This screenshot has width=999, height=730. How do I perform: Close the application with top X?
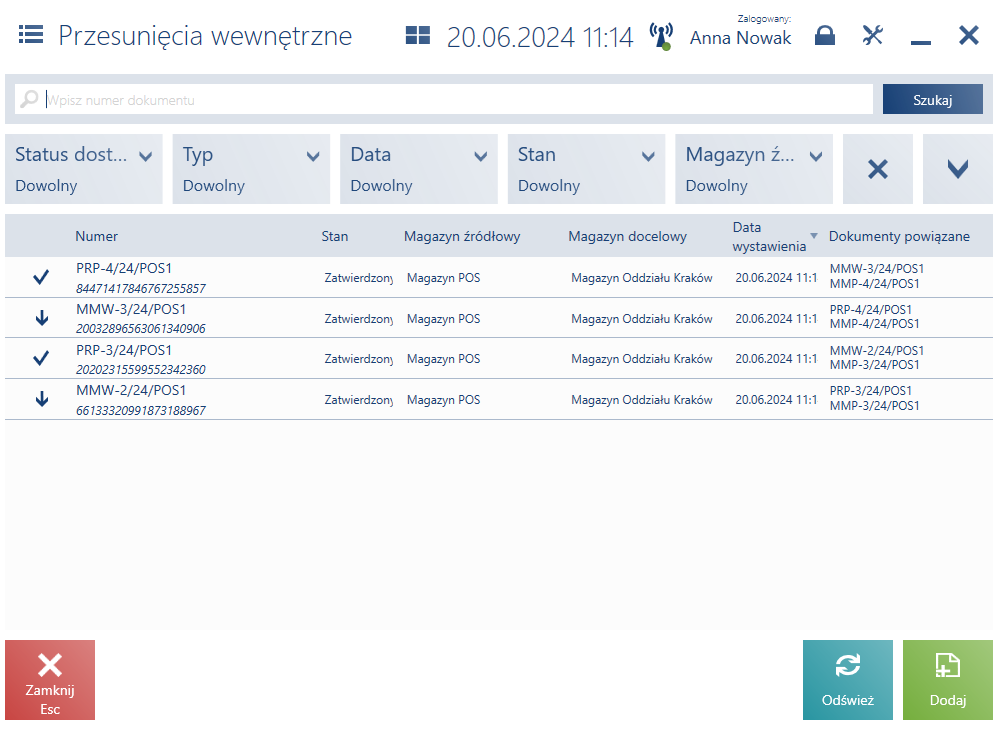pos(968,35)
